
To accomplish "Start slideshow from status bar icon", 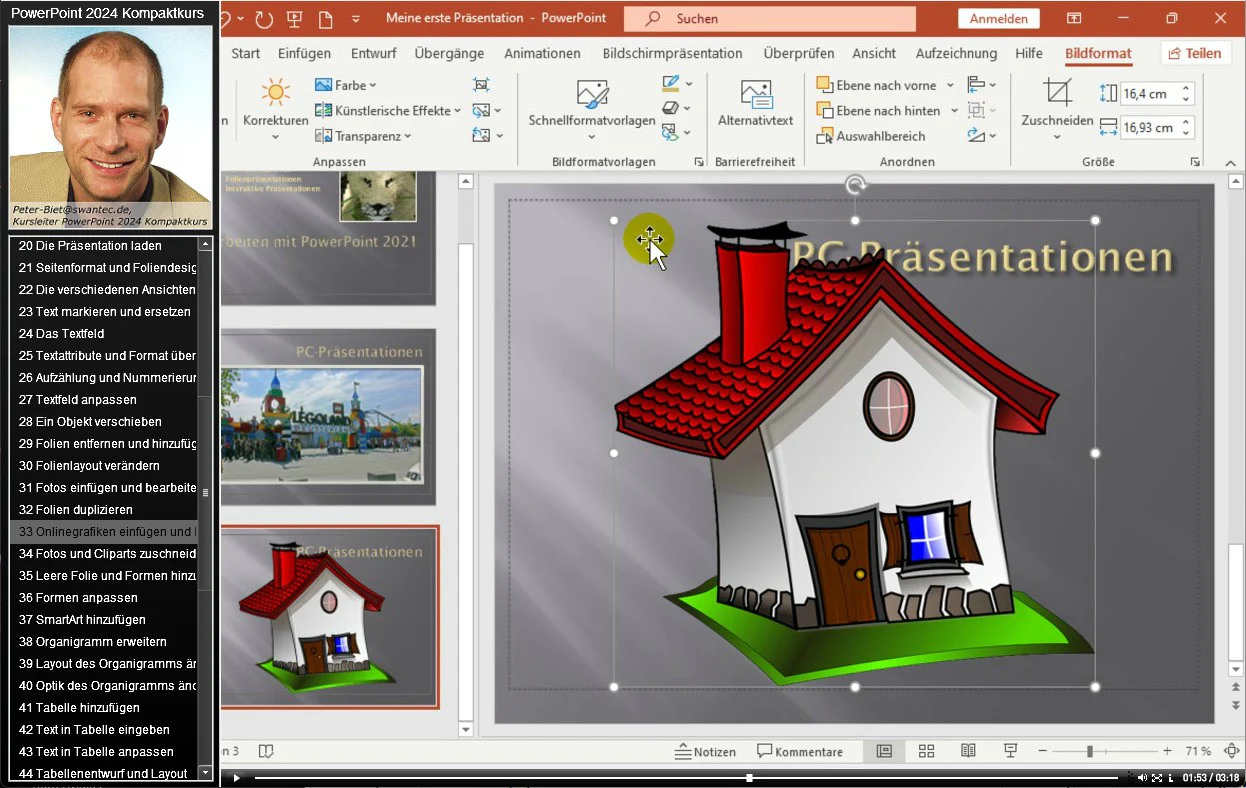I will click(1010, 751).
